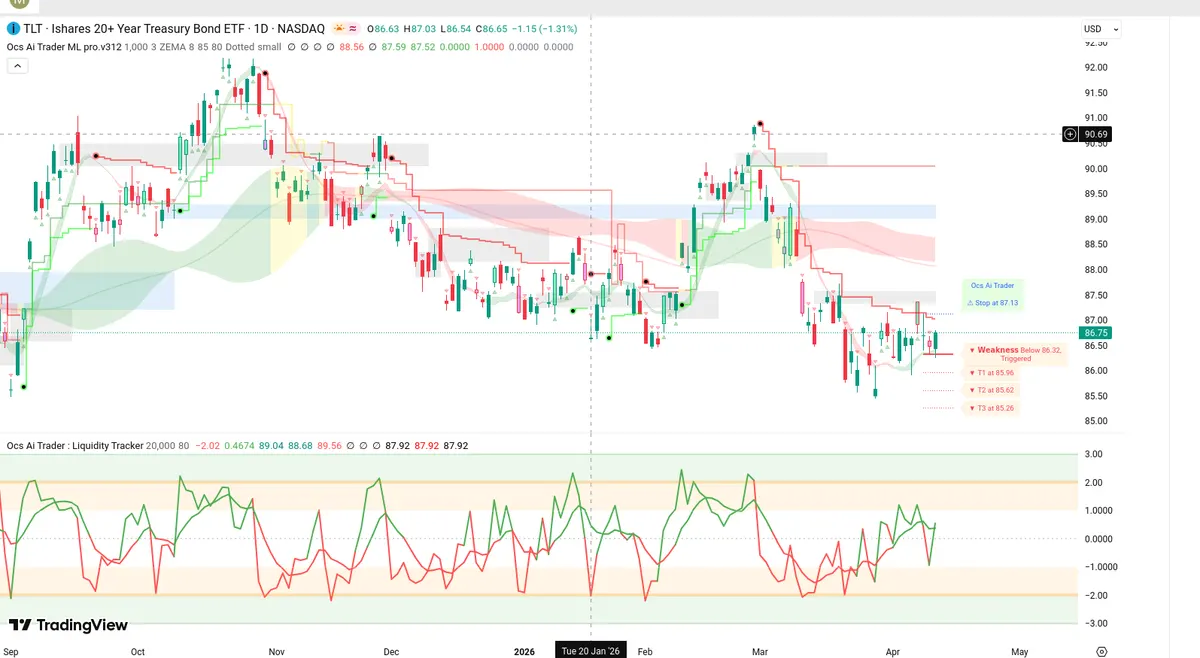The image size is (1200, 658).
Task: Select Ocs Ai Trader ML pro.v312 indicator title
Action: click(x=63, y=46)
